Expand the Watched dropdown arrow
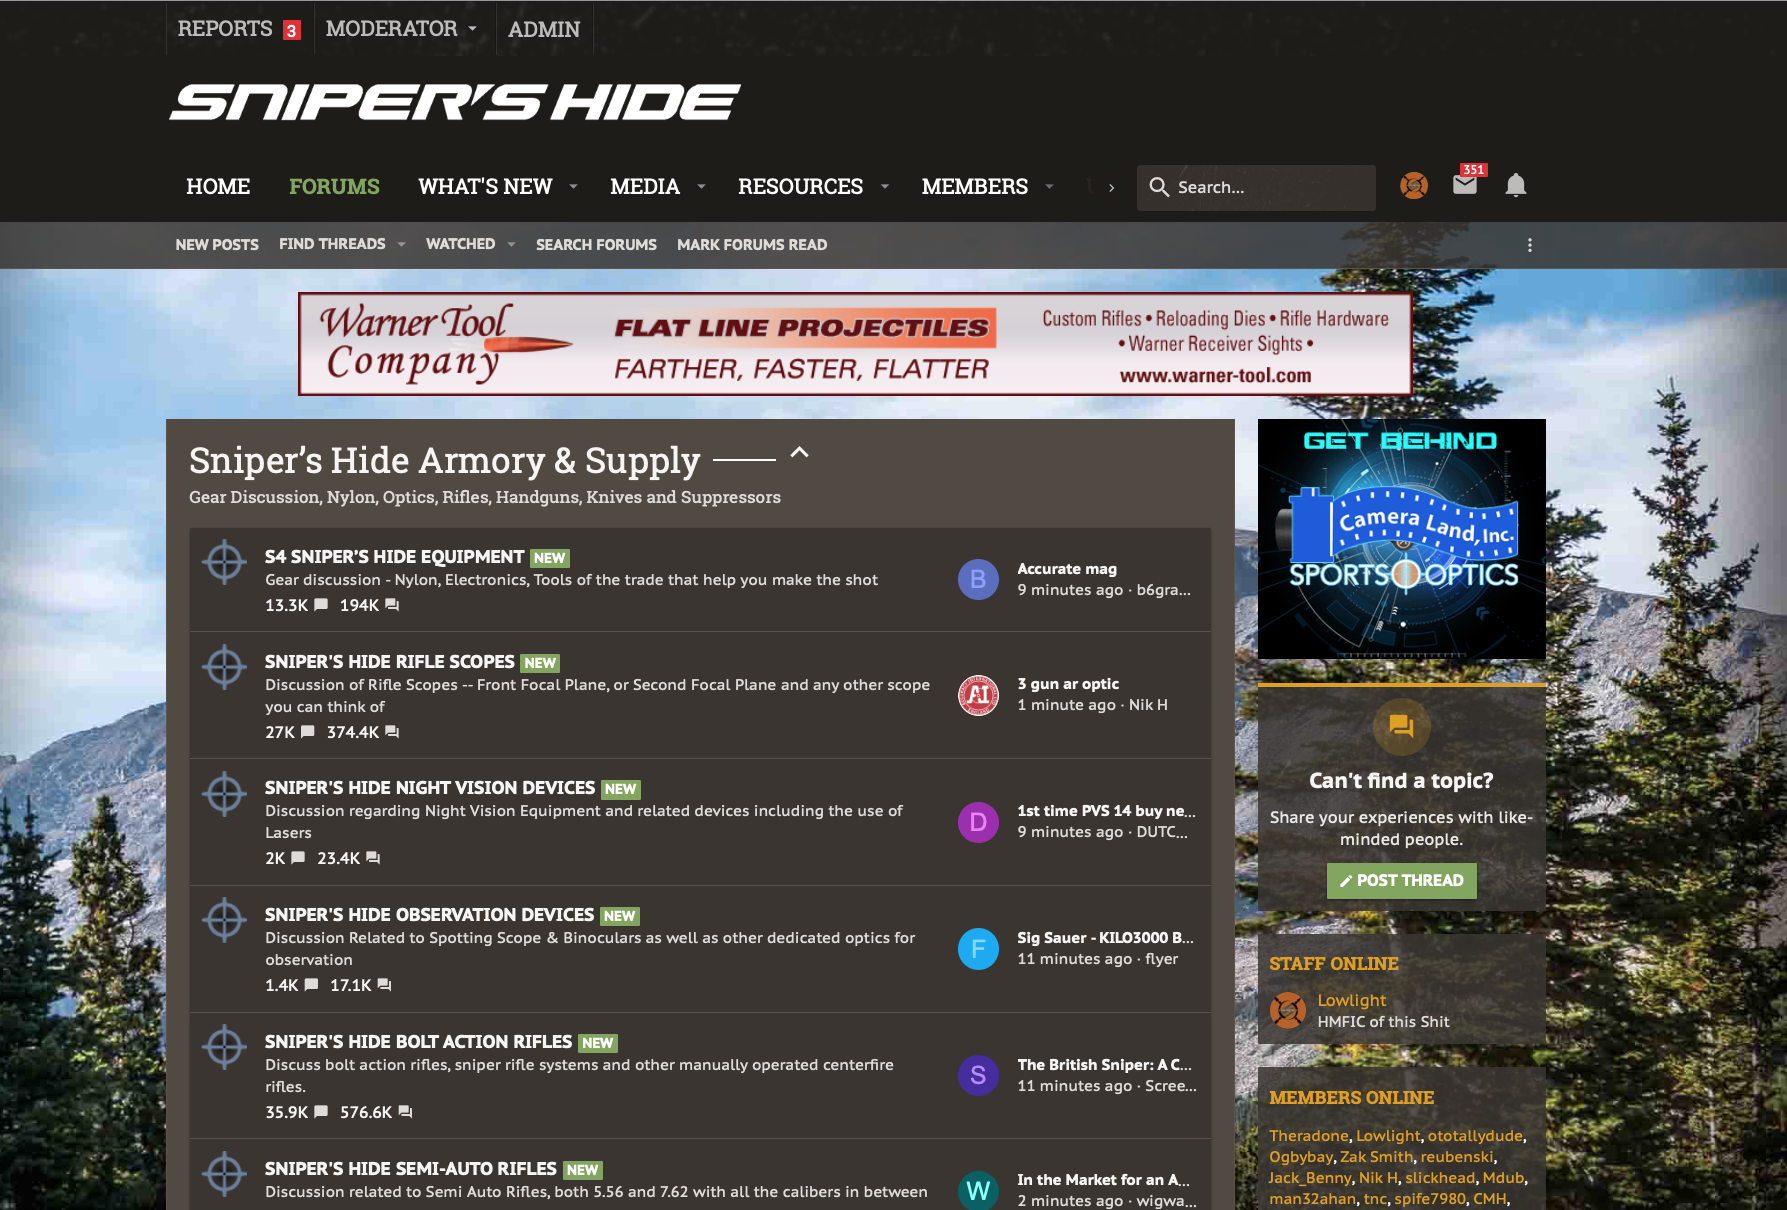Viewport: 1787px width, 1210px height. pyautogui.click(x=511, y=245)
